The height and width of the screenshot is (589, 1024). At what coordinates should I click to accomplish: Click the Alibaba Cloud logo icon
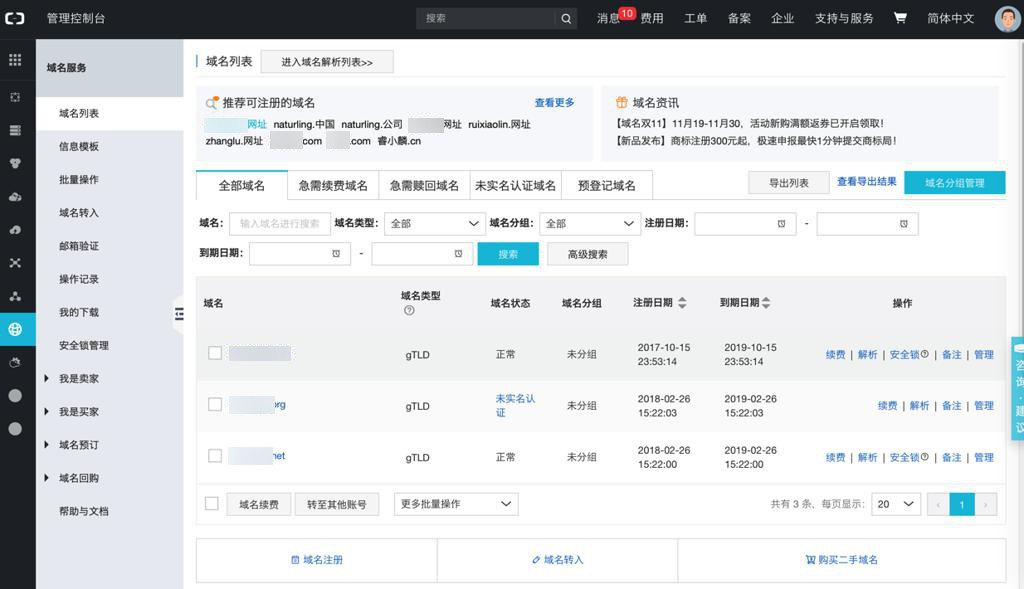click(14, 18)
